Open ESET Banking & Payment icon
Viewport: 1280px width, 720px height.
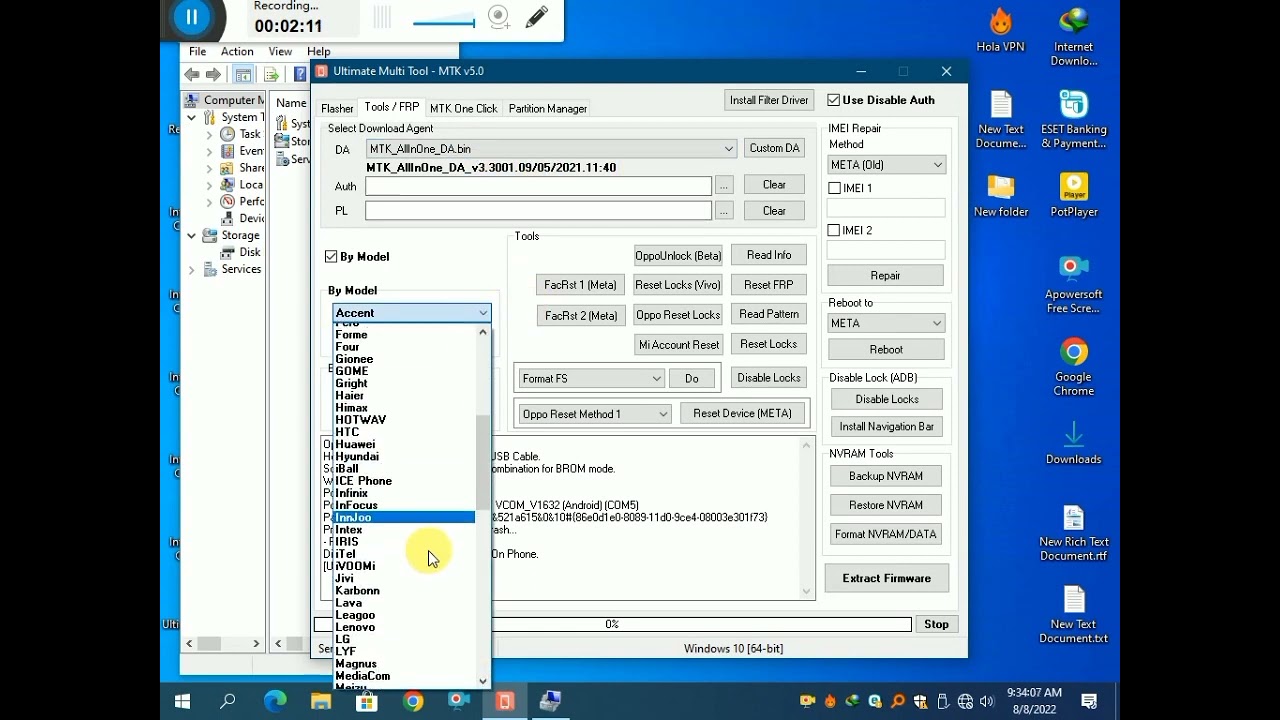tap(1074, 120)
